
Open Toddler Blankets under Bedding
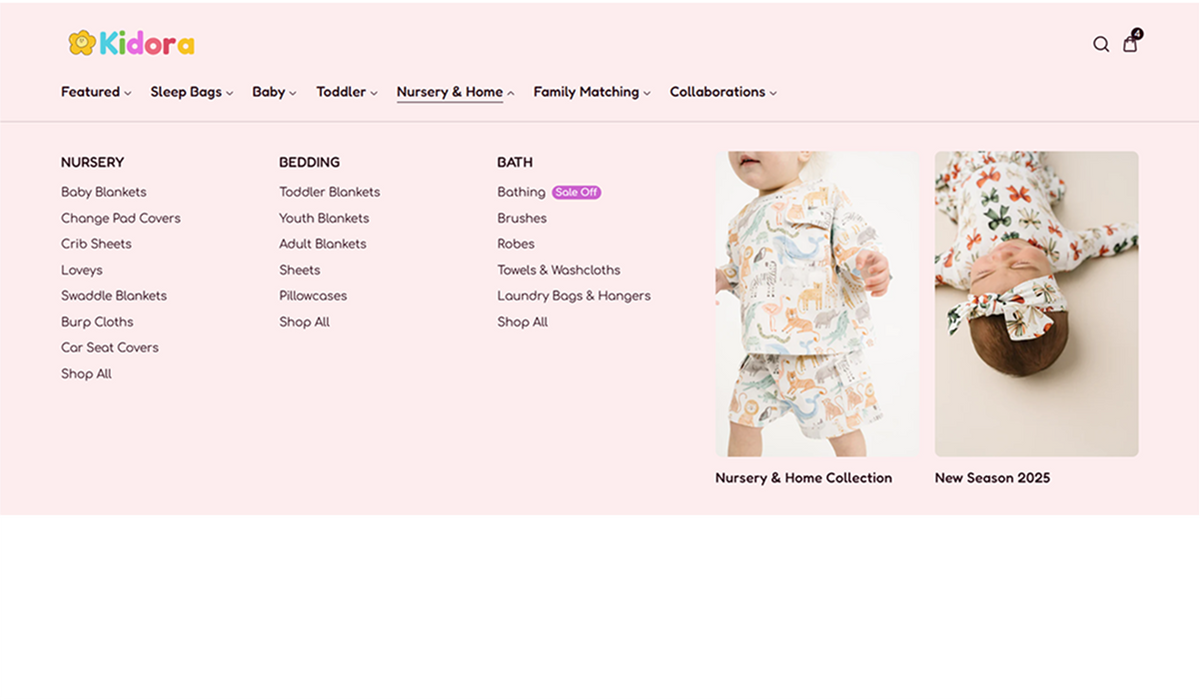pos(329,192)
